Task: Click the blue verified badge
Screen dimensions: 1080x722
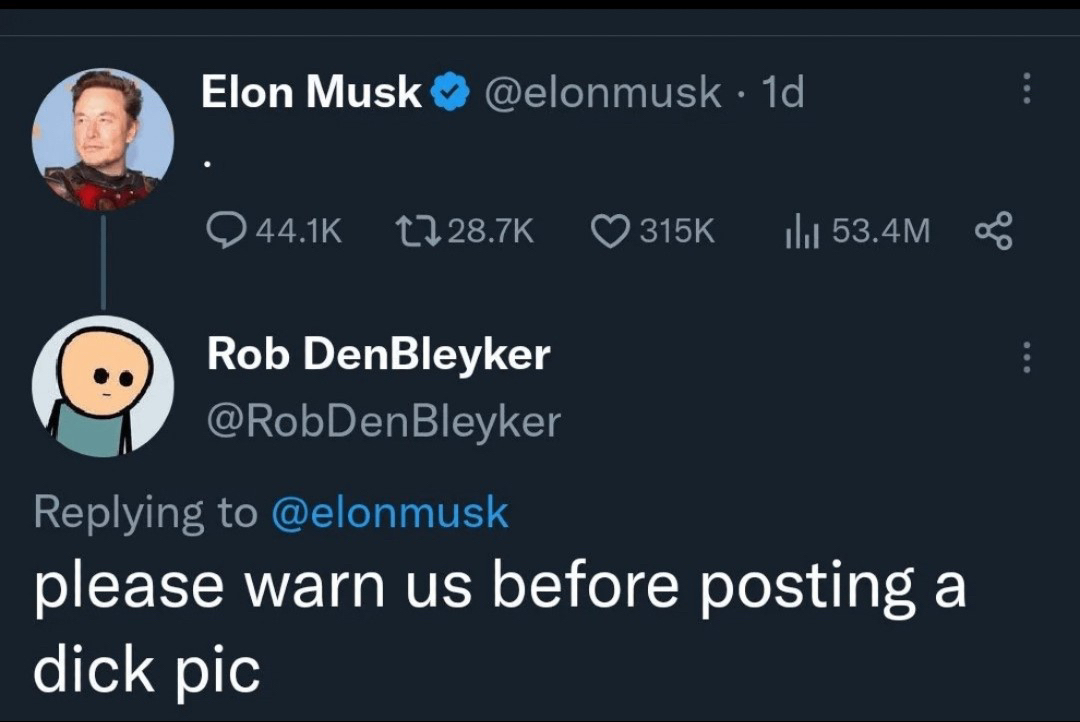Action: pyautogui.click(x=450, y=94)
